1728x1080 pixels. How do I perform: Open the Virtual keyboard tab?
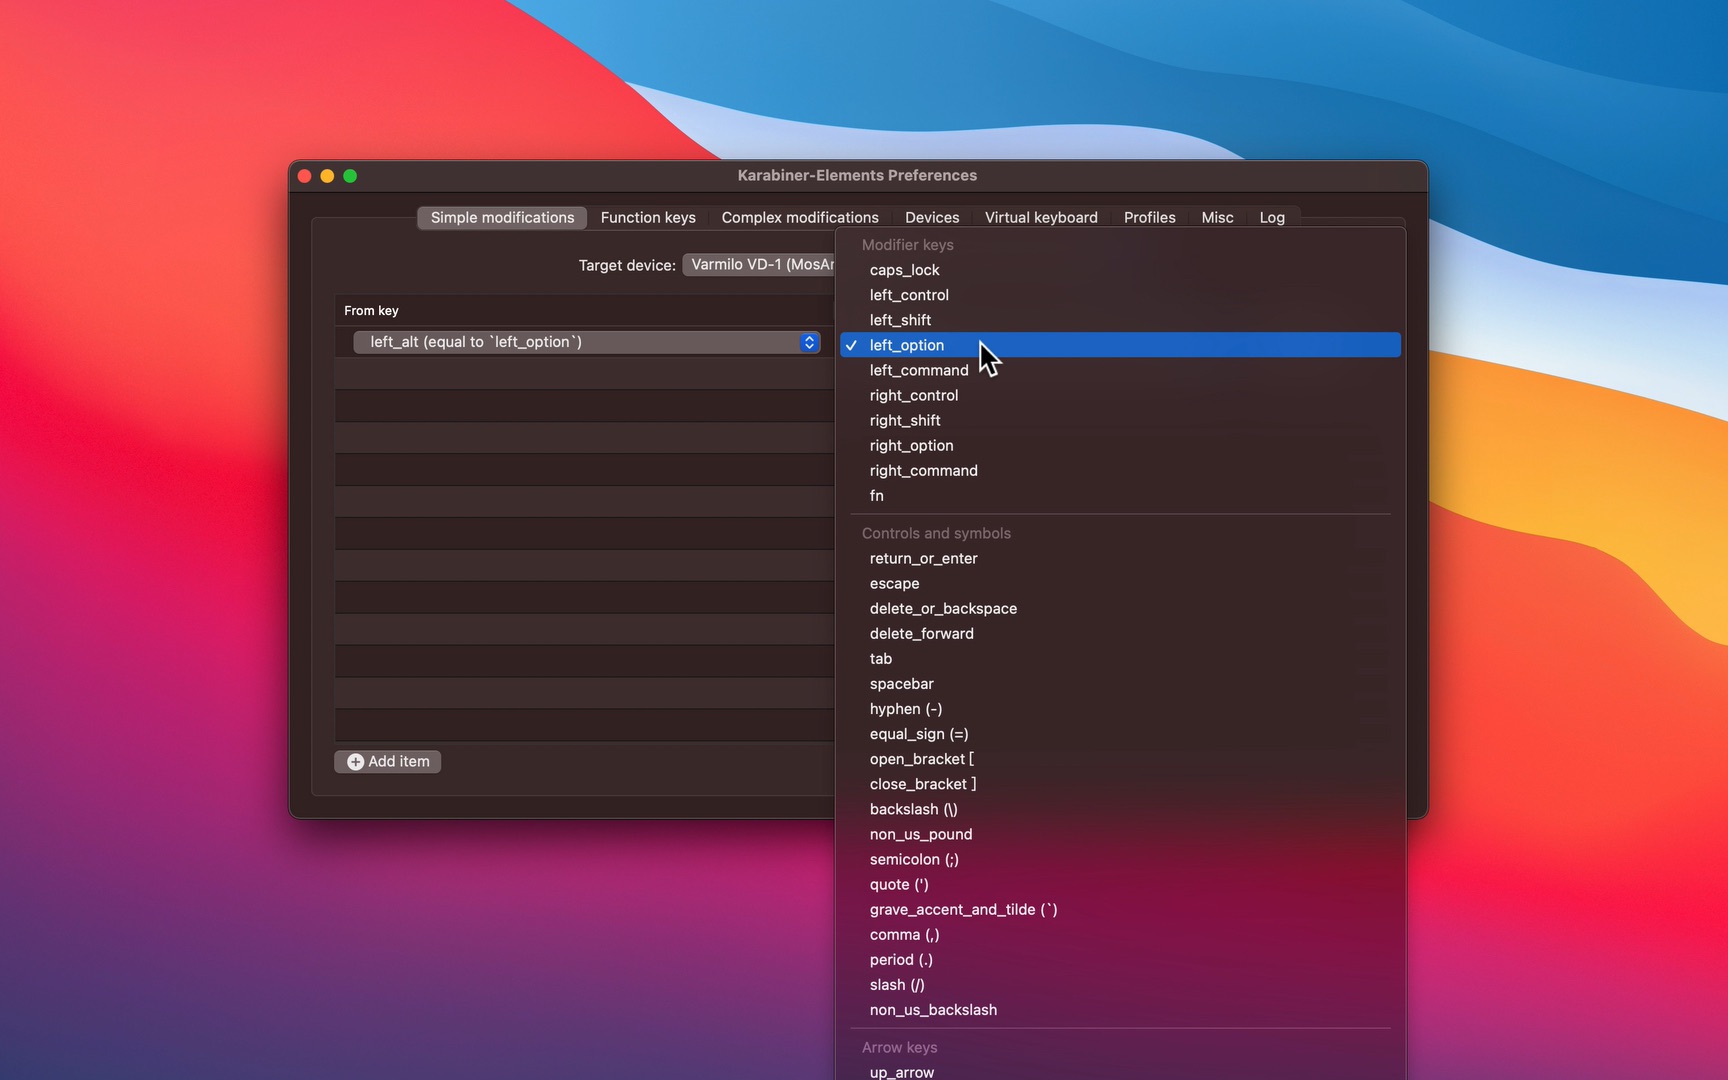pos(1041,217)
